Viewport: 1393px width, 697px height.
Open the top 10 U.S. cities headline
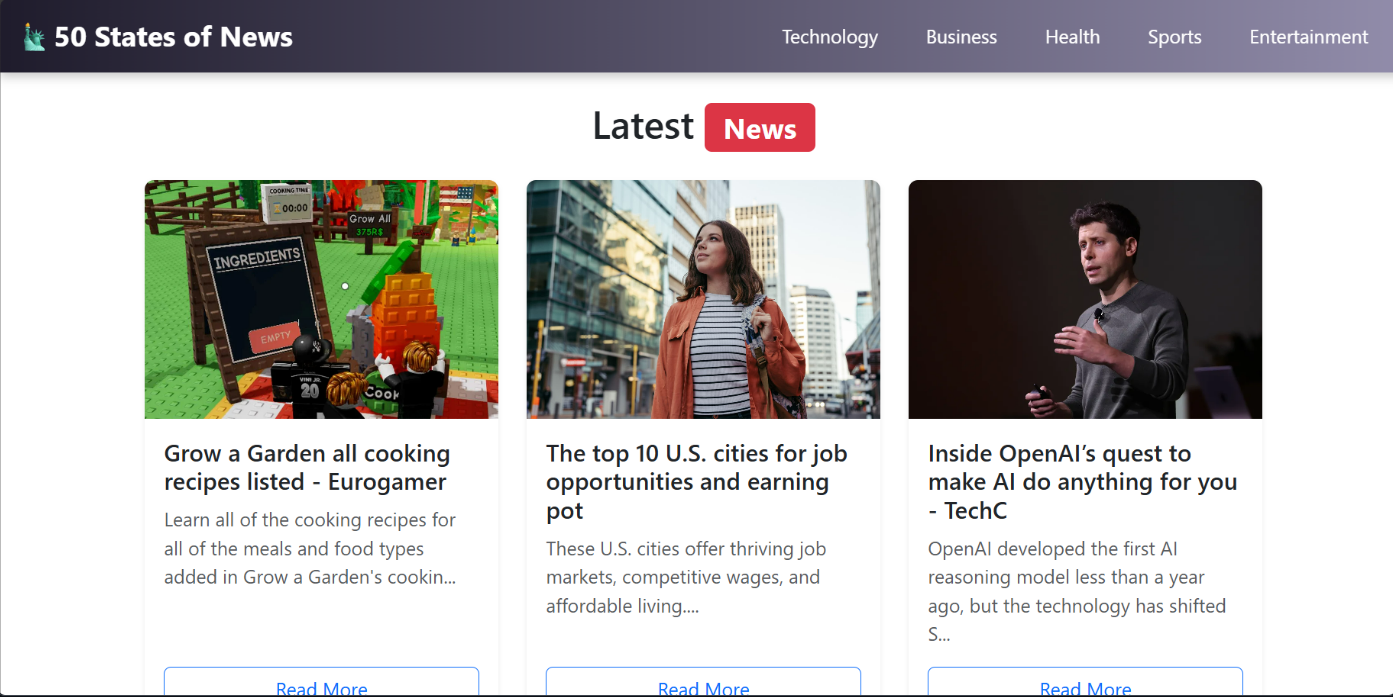(x=696, y=482)
